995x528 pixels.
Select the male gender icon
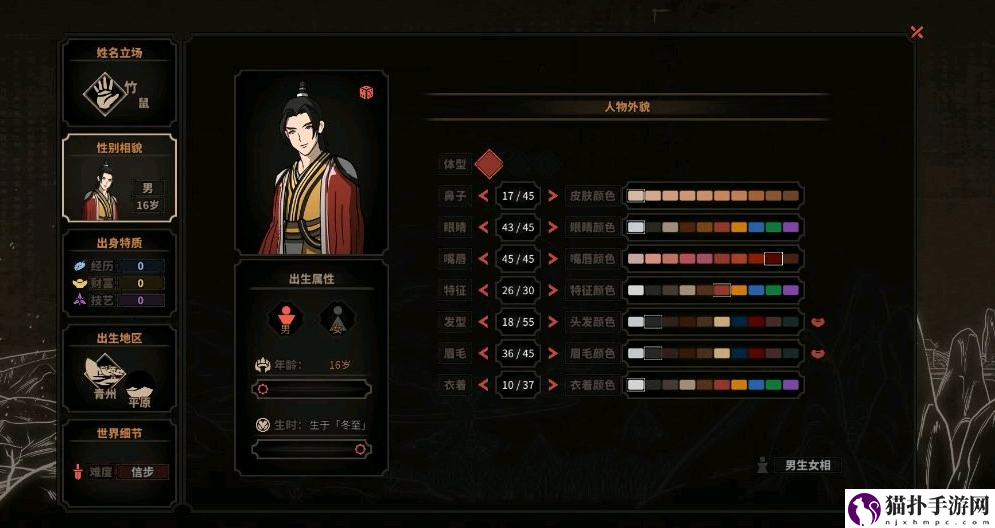click(x=286, y=319)
